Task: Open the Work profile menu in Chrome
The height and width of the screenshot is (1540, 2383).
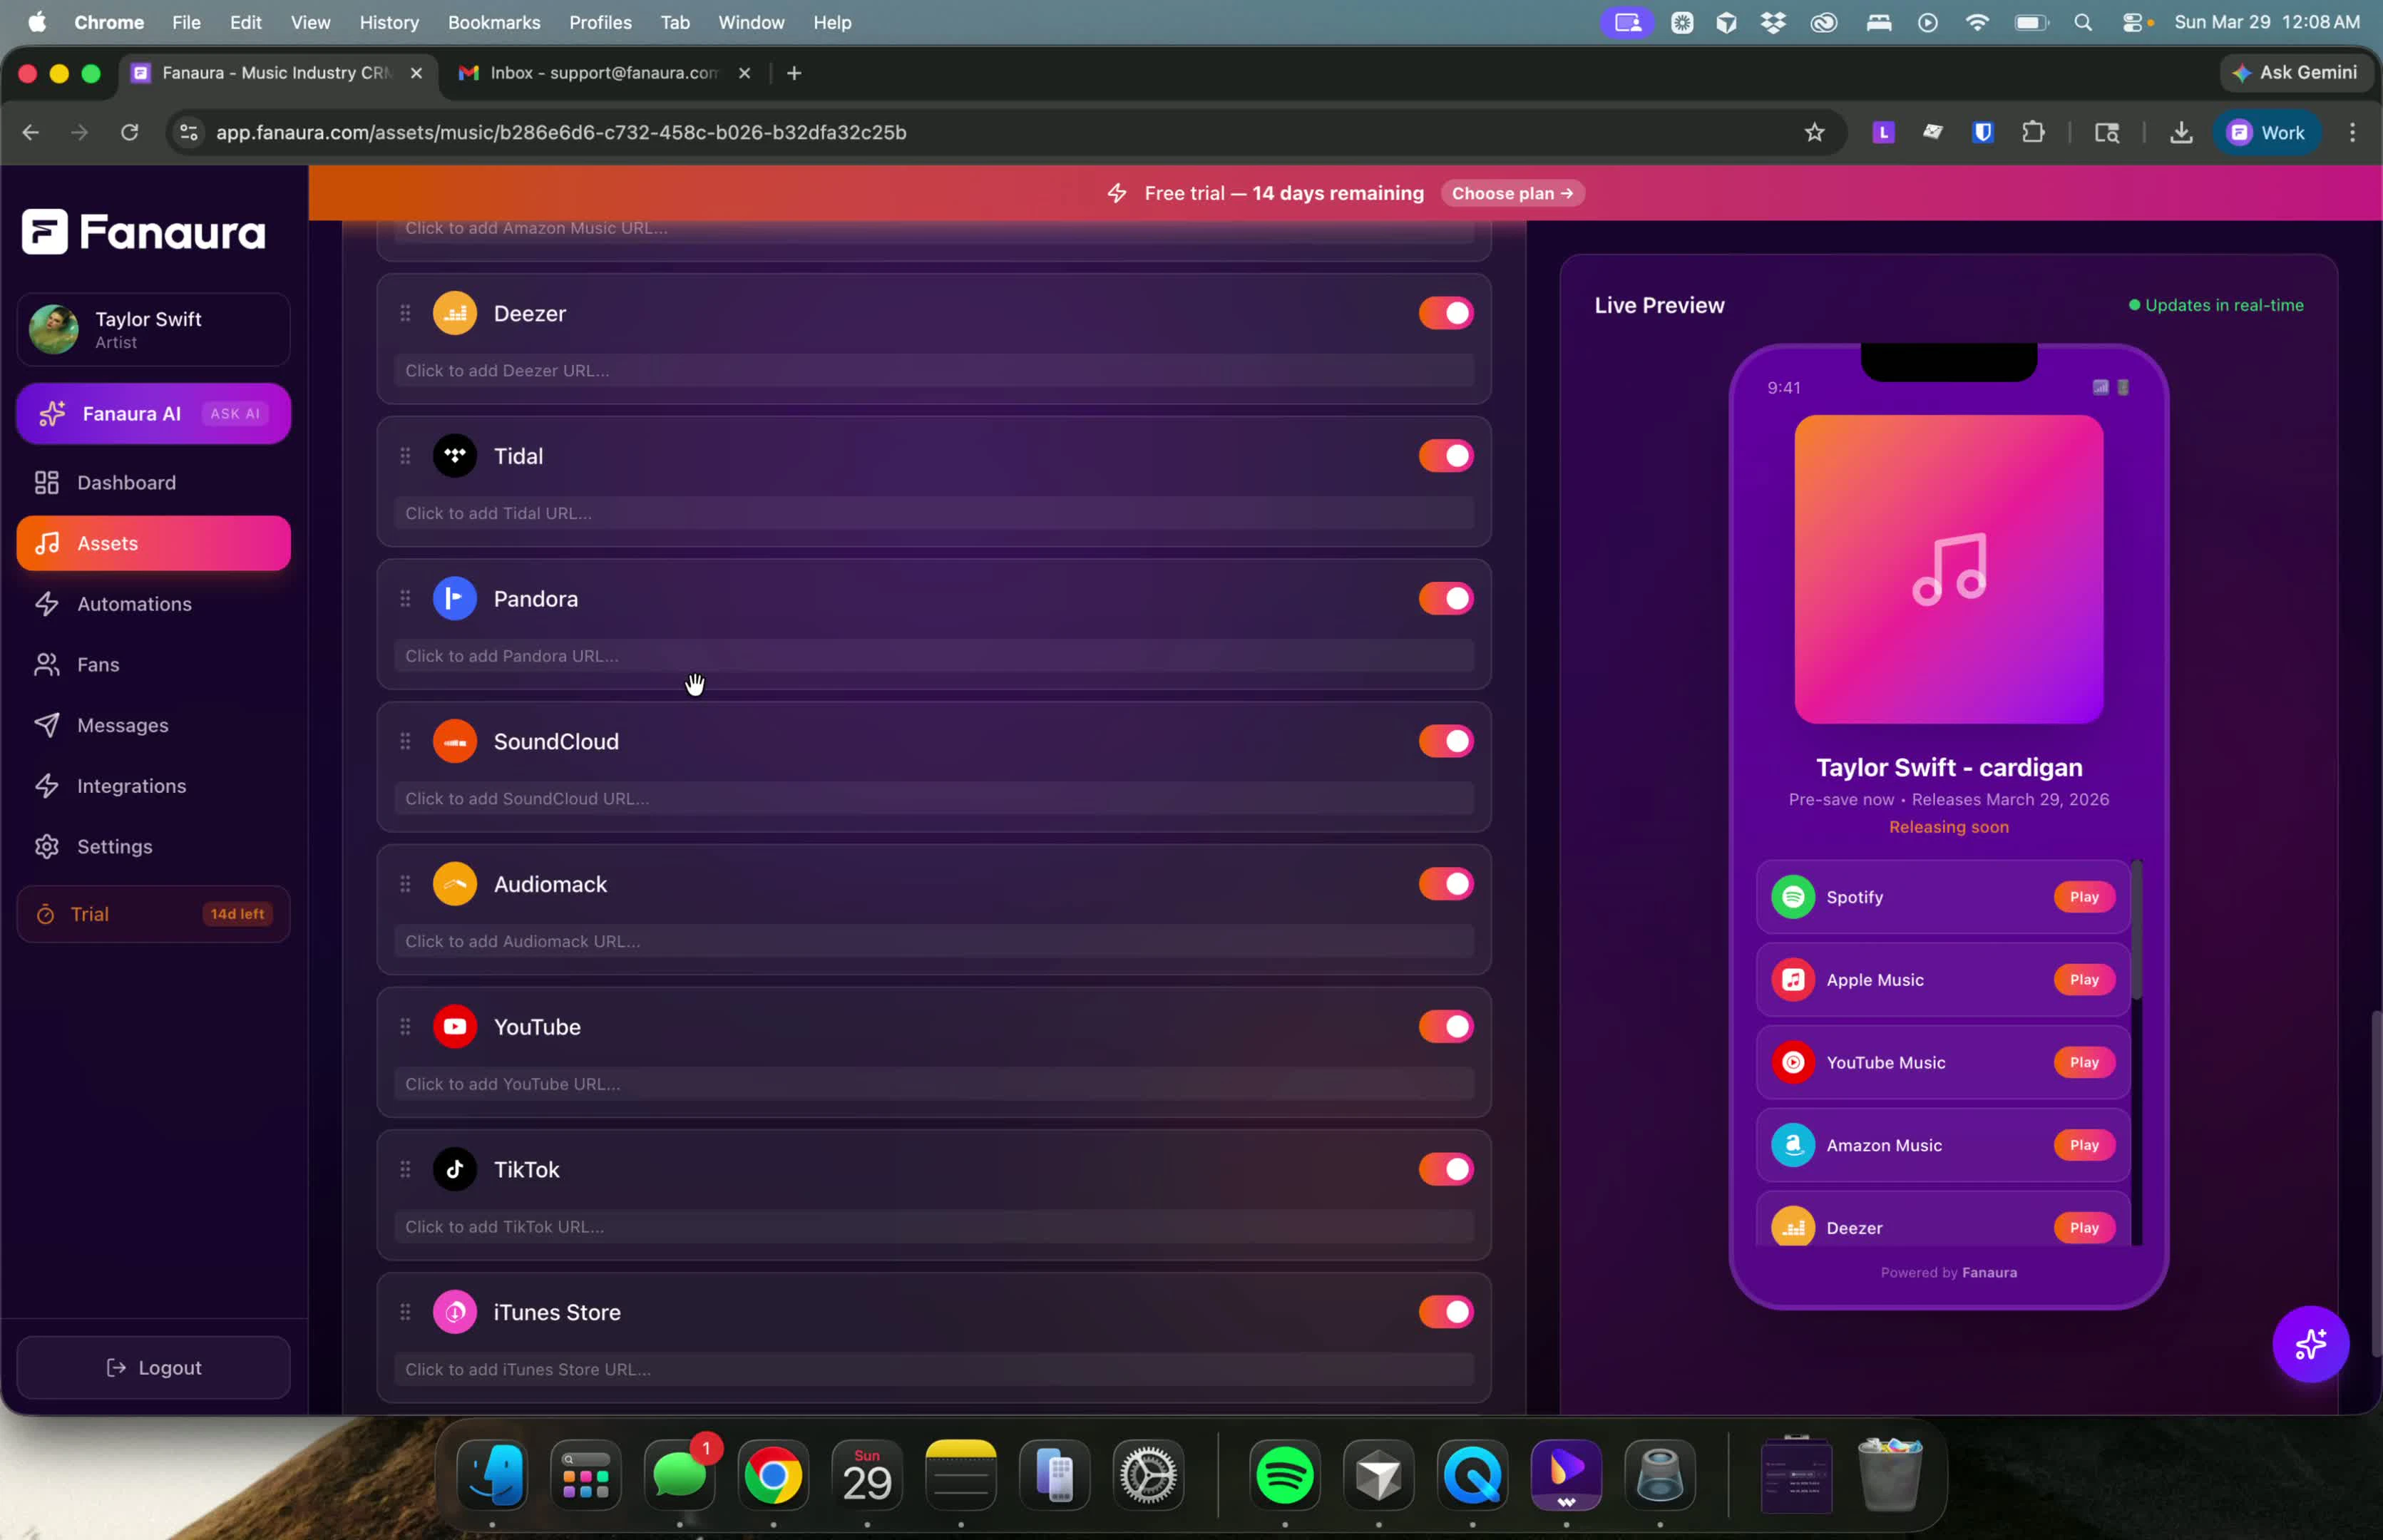Action: coord(2267,132)
